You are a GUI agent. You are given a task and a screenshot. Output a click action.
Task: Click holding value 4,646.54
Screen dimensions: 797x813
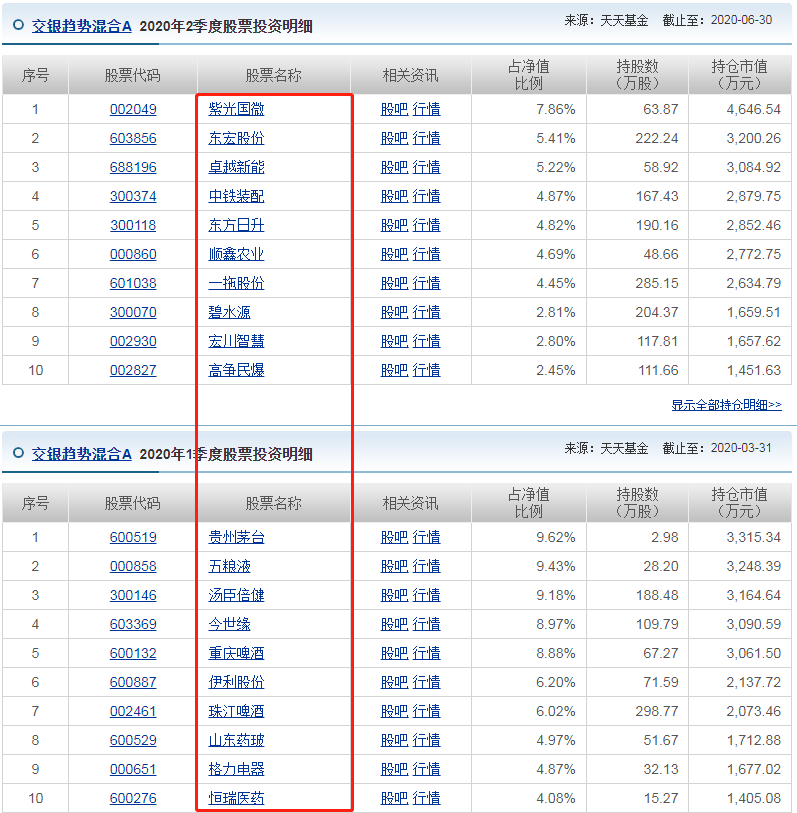tap(753, 109)
